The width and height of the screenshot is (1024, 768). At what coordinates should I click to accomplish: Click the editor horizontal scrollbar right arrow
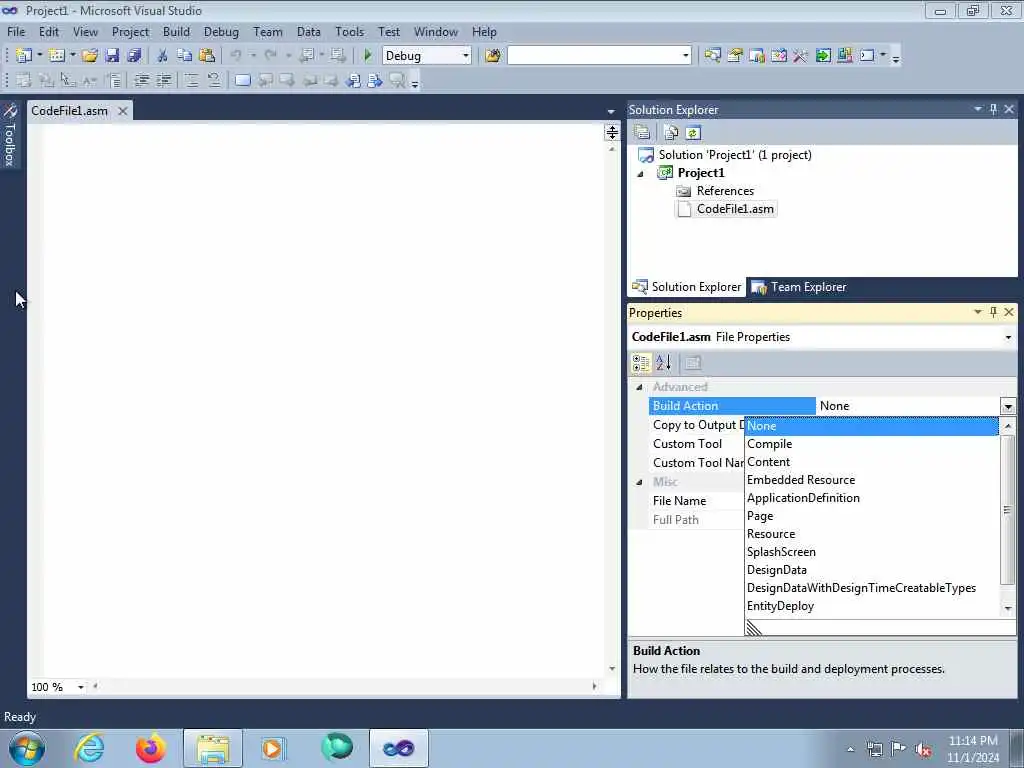tap(594, 686)
